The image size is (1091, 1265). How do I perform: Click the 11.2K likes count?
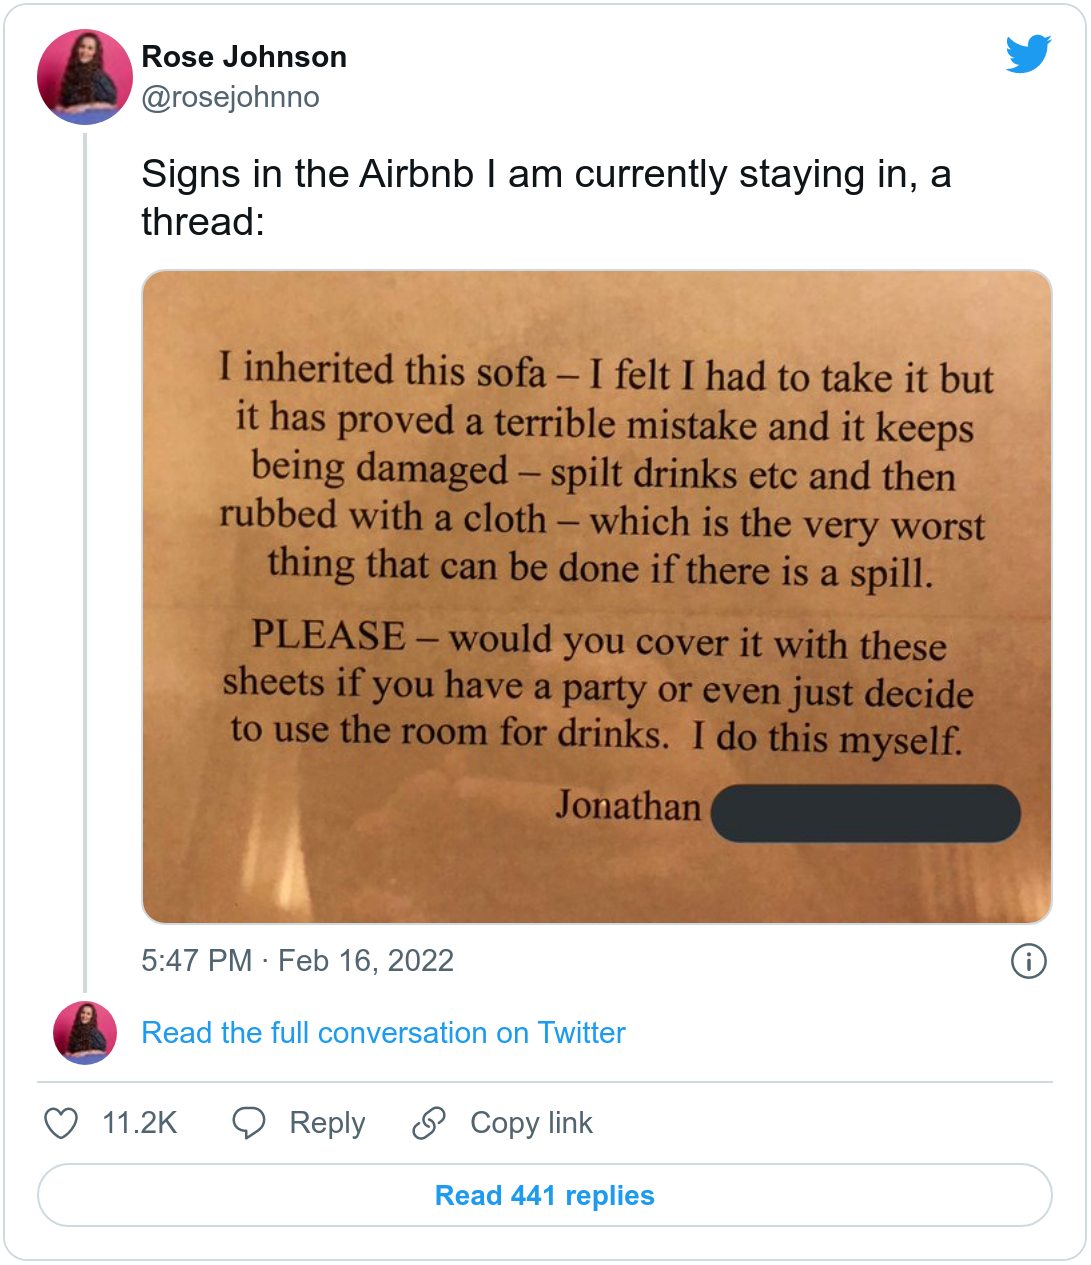[139, 1123]
